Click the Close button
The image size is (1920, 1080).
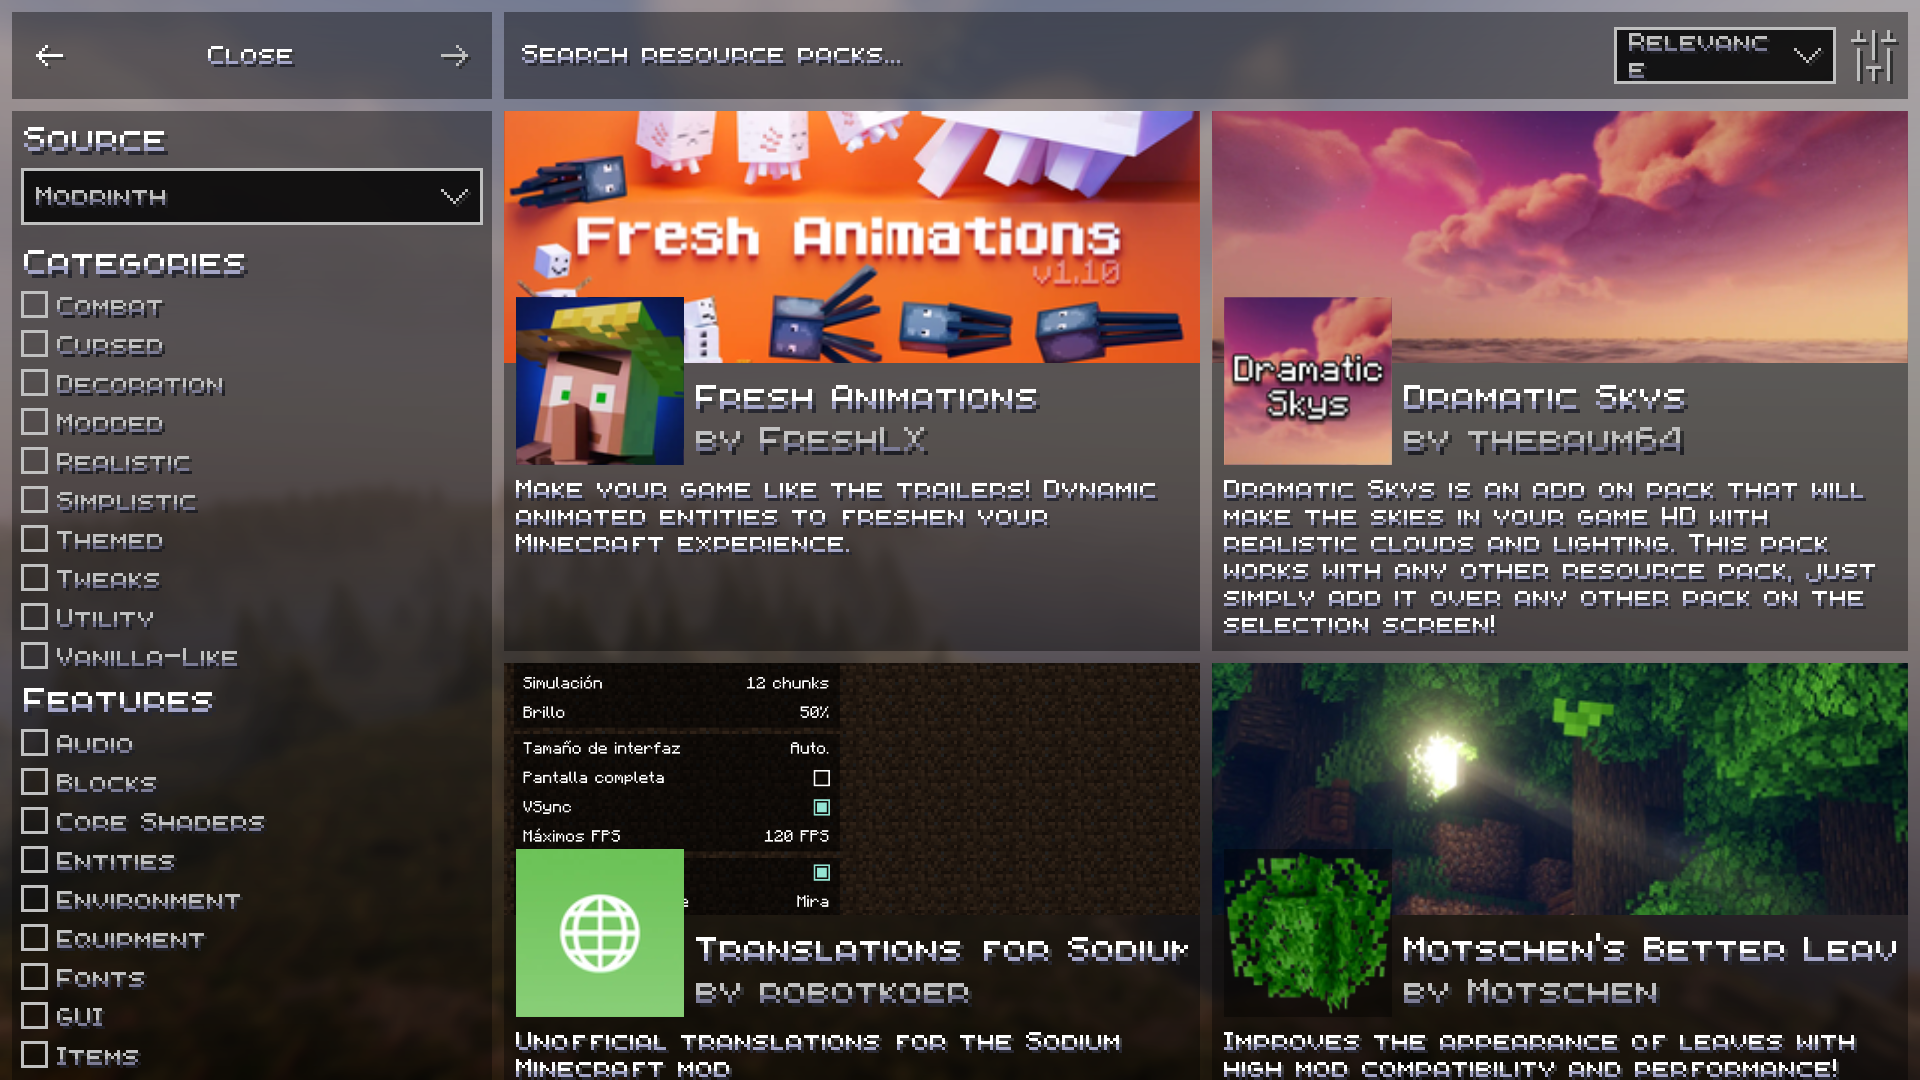click(250, 56)
